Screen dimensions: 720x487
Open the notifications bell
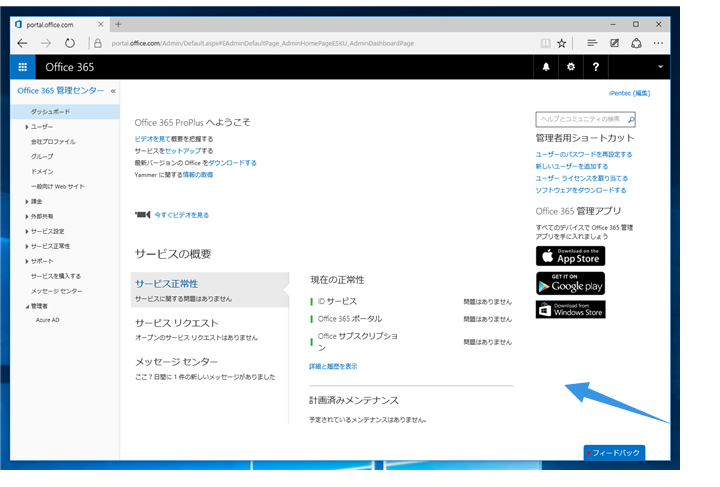point(546,67)
